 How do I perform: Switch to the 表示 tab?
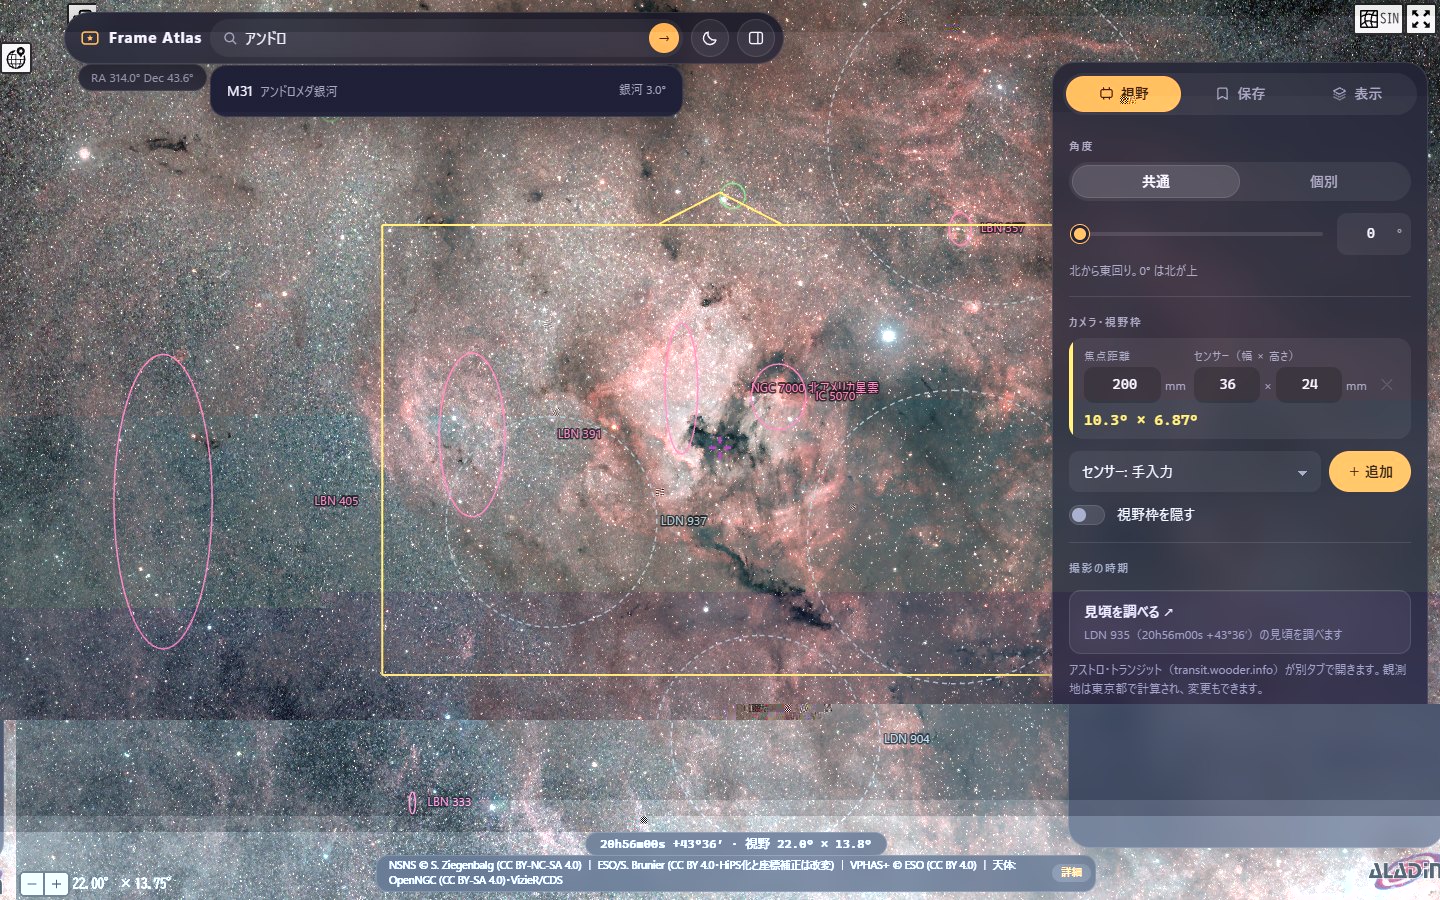click(x=1357, y=94)
